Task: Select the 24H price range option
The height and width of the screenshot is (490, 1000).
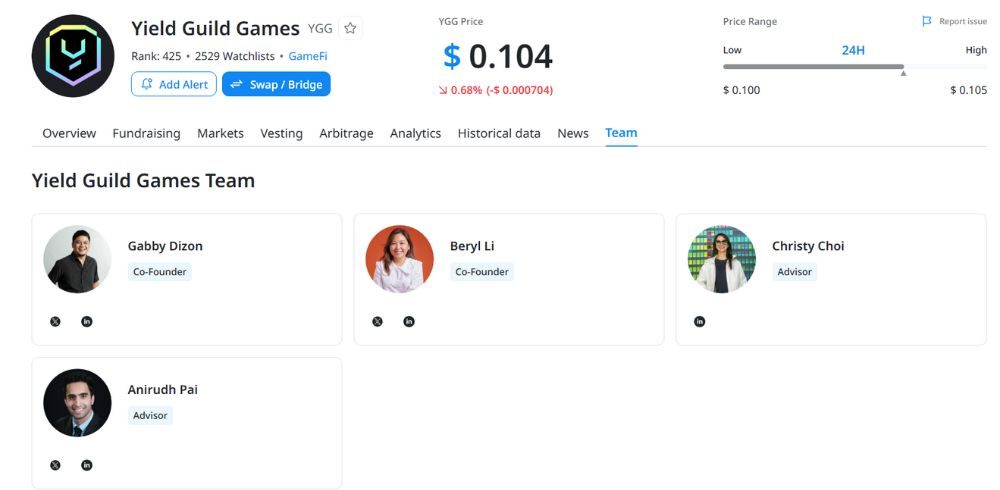Action: pyautogui.click(x=853, y=50)
